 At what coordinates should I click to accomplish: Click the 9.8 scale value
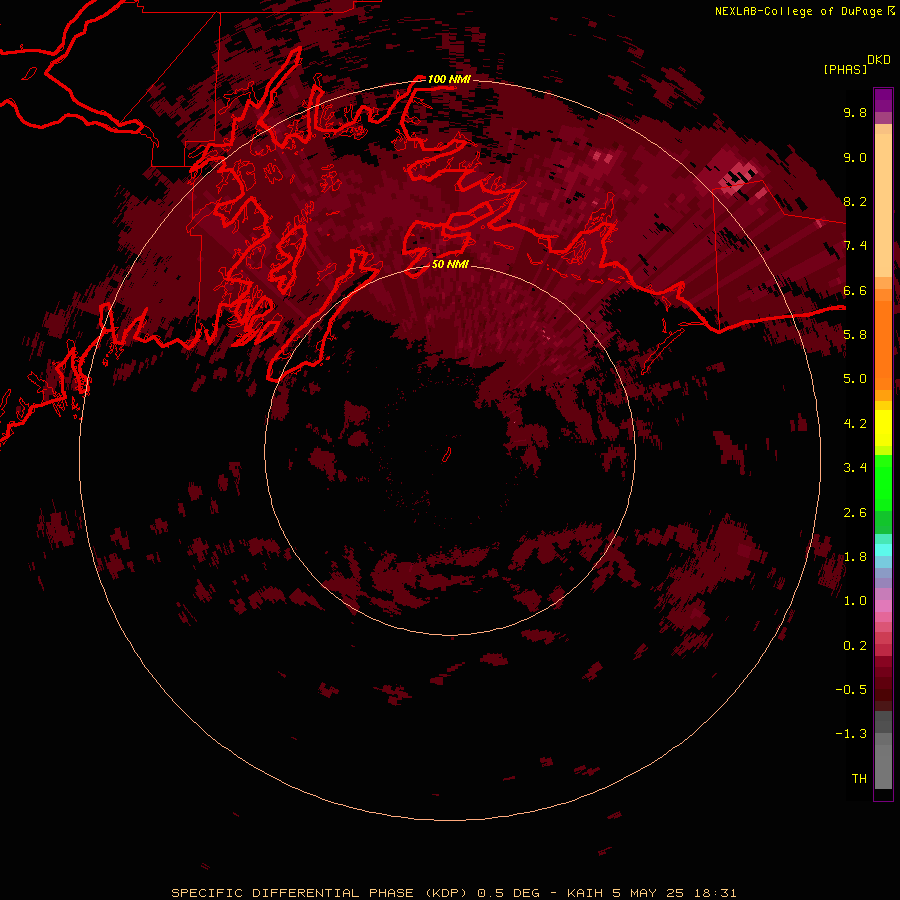click(x=855, y=112)
